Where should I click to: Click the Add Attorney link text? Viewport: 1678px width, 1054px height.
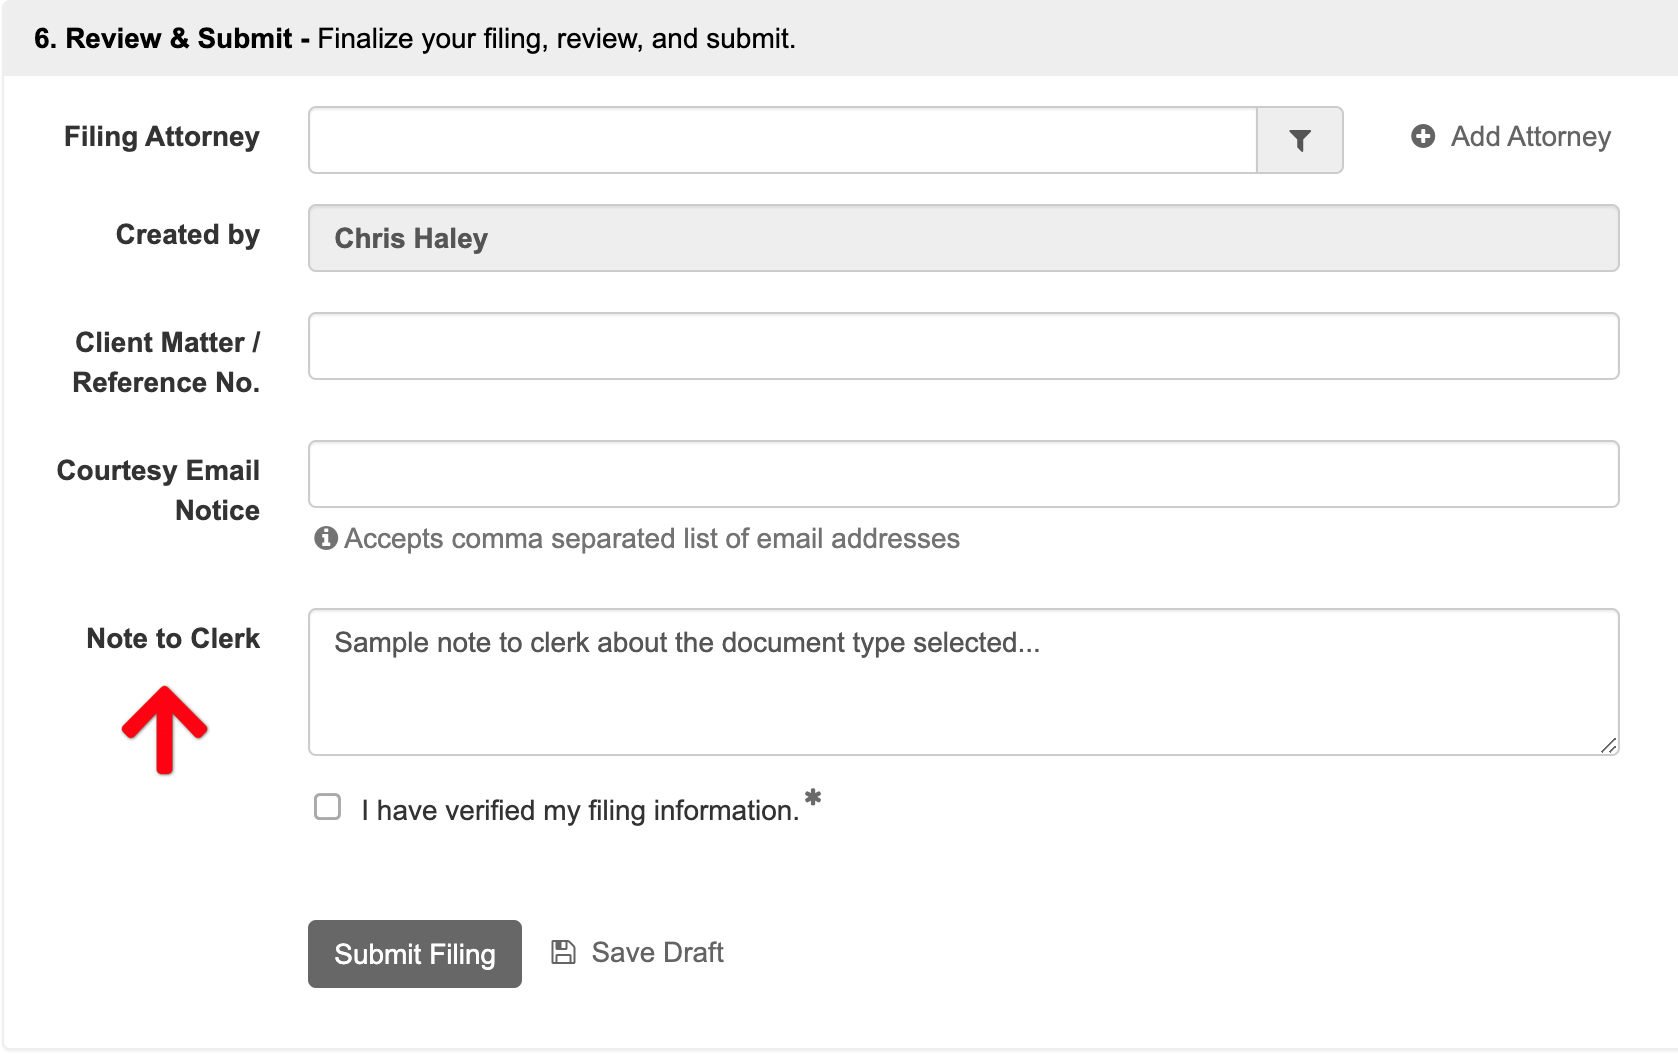1531,136
